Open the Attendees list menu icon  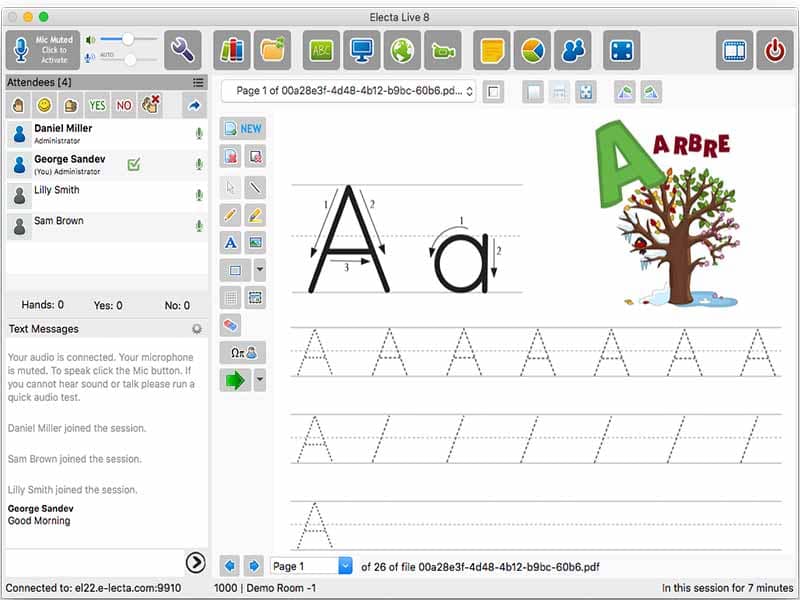coord(198,82)
